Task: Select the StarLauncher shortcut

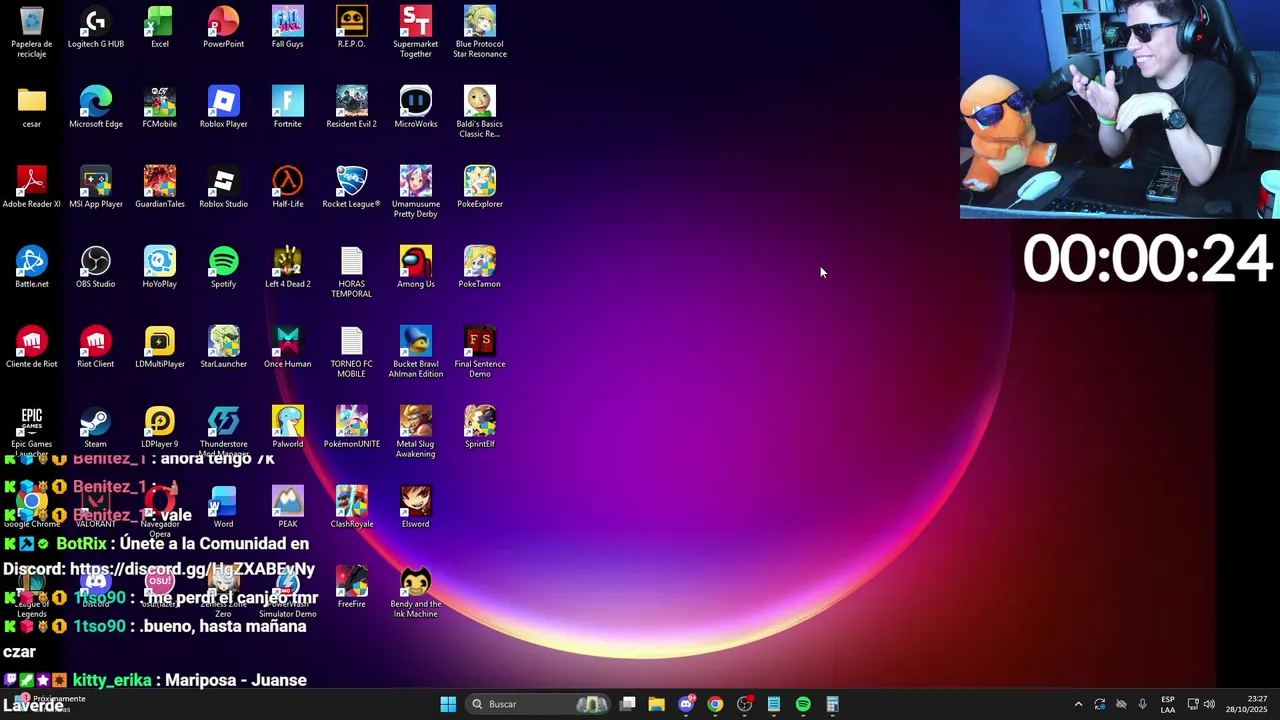Action: pos(224,348)
